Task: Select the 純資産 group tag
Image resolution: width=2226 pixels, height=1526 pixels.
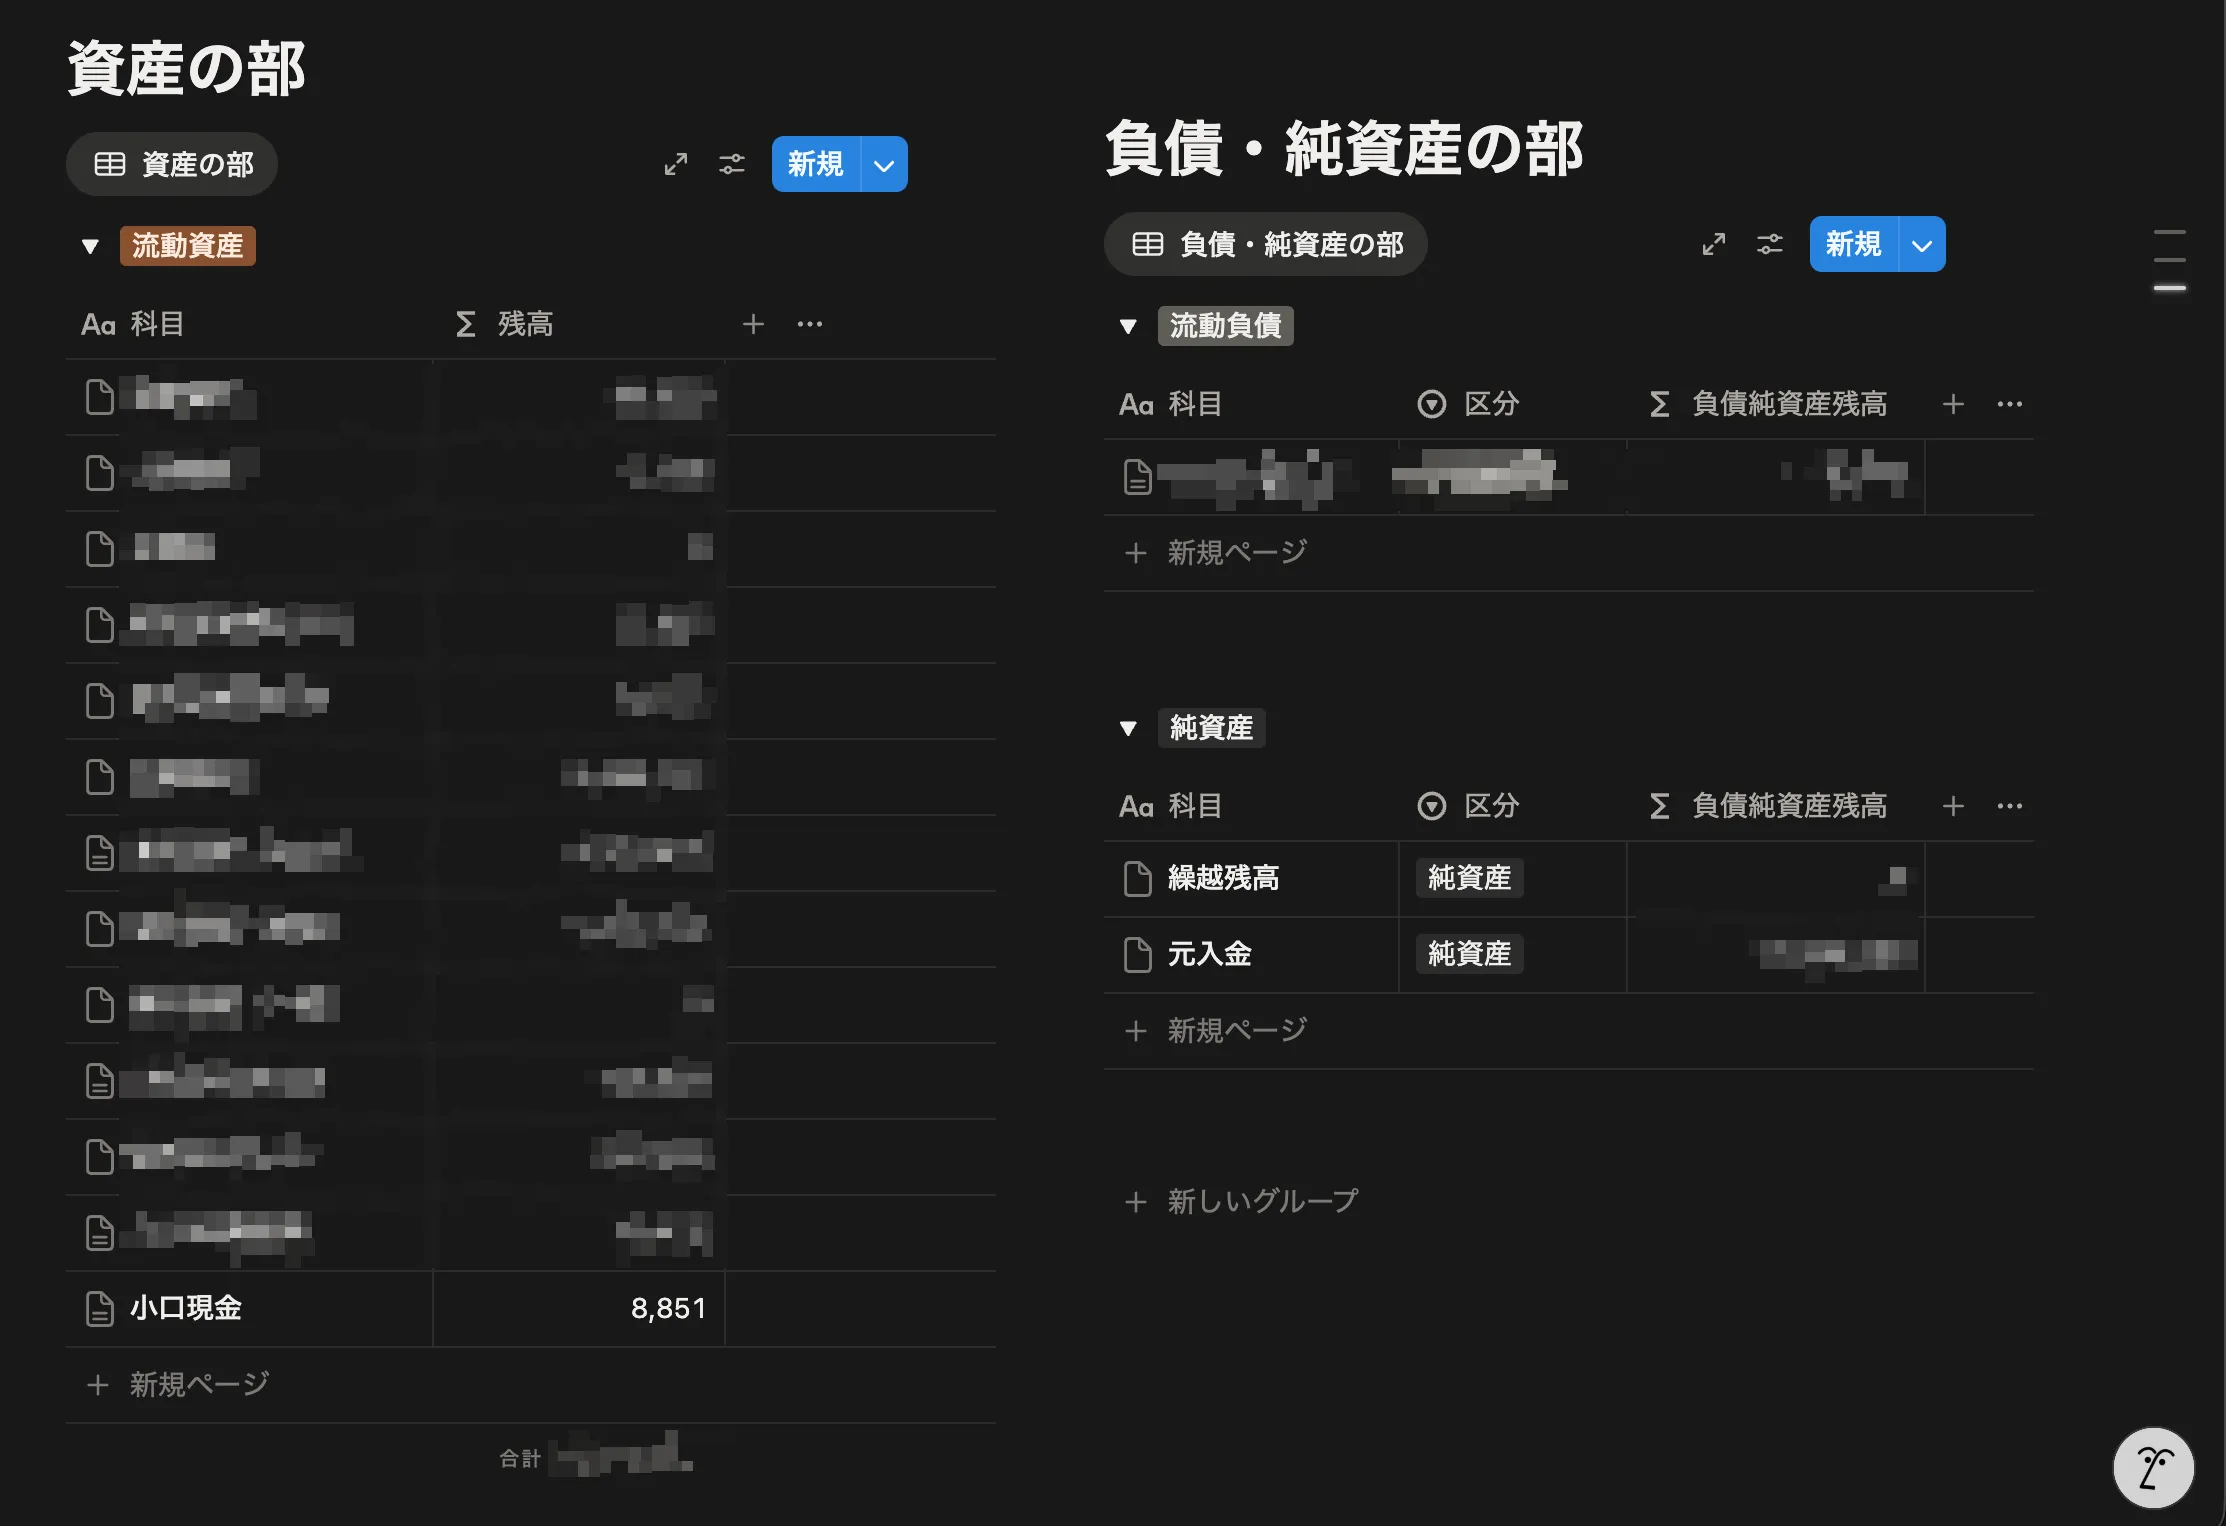Action: (1212, 728)
